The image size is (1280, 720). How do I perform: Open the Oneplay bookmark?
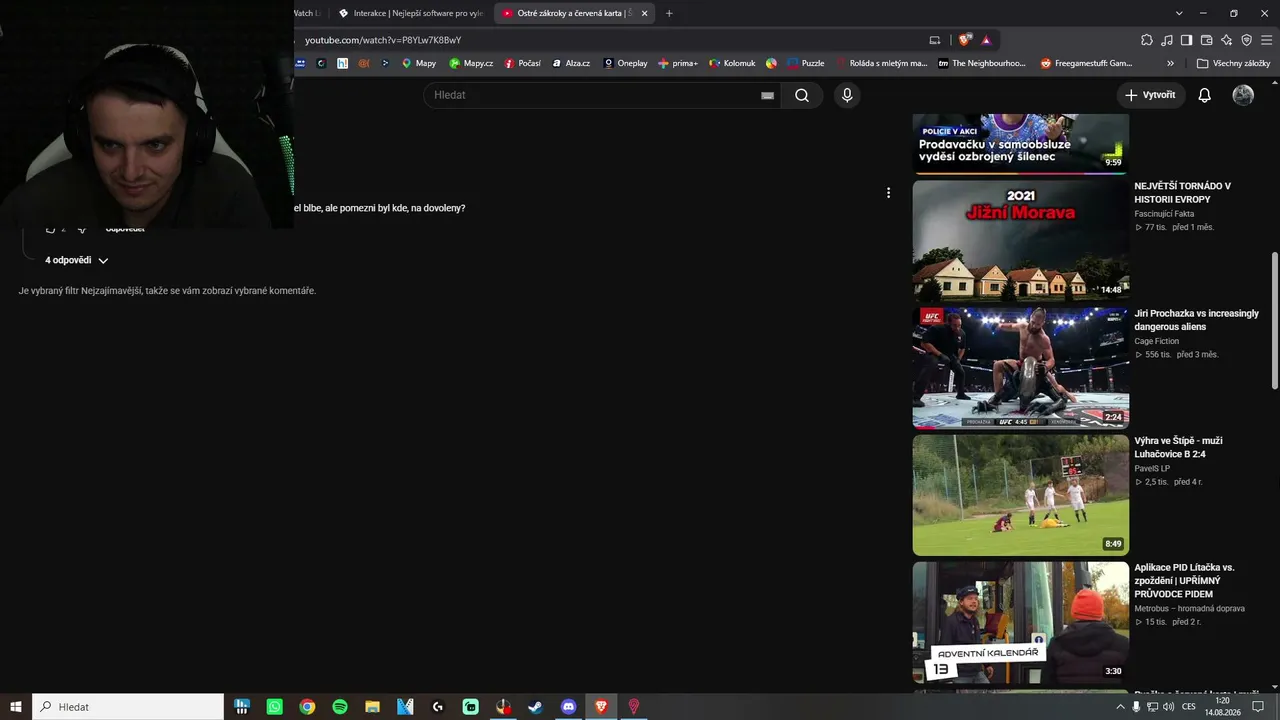(x=625, y=63)
